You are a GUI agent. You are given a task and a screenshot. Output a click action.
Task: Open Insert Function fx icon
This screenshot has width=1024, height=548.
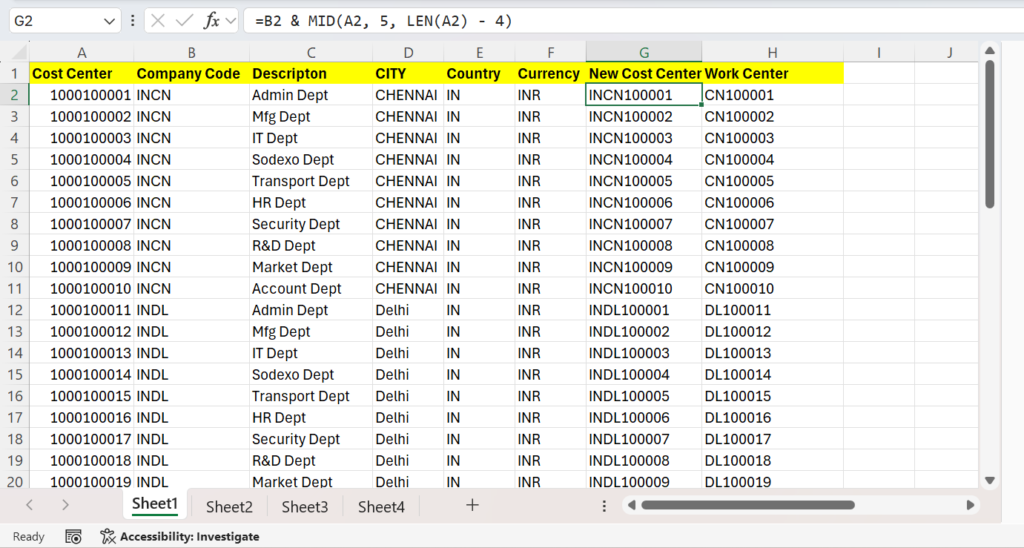coord(212,21)
